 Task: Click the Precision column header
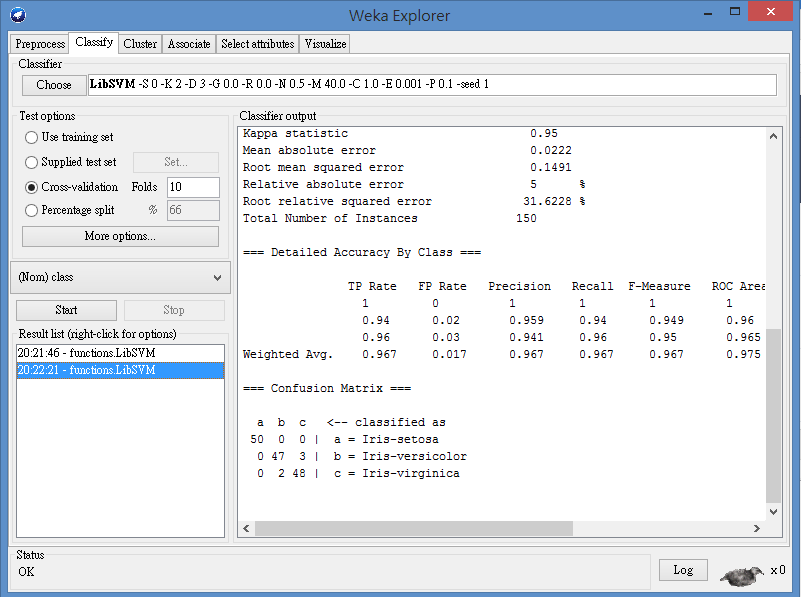520,286
